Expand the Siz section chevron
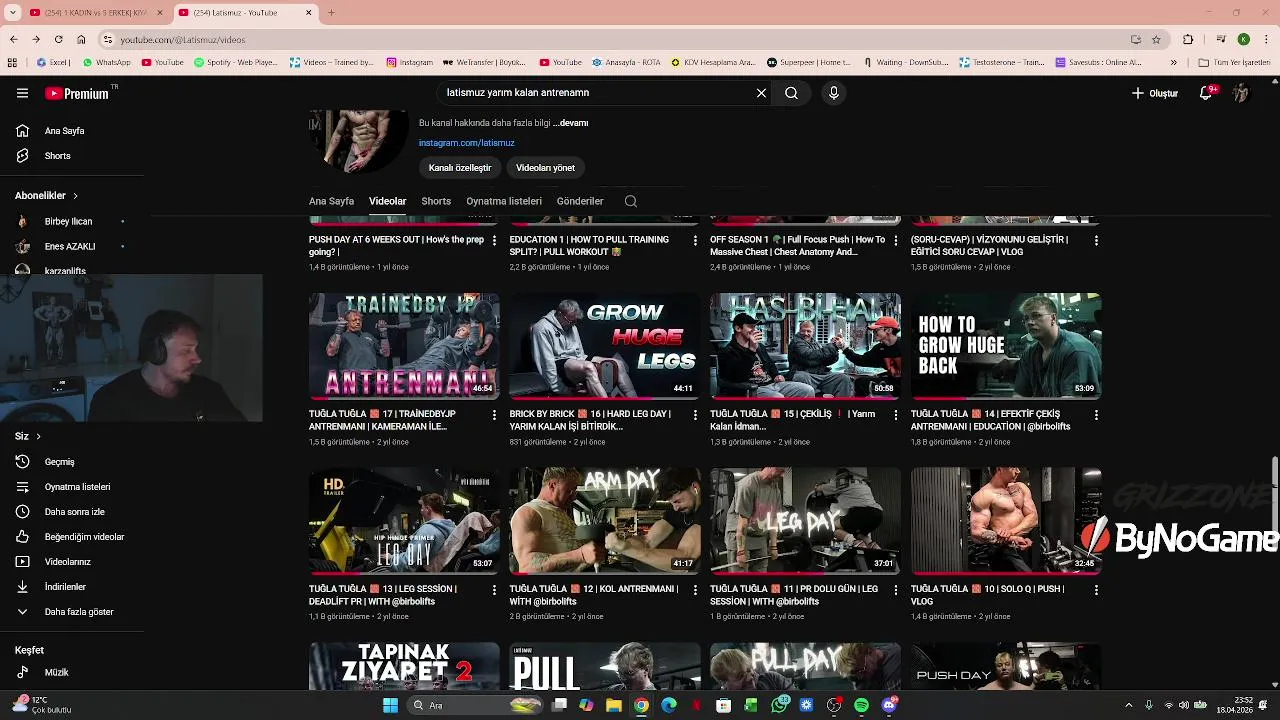 pyautogui.click(x=38, y=436)
